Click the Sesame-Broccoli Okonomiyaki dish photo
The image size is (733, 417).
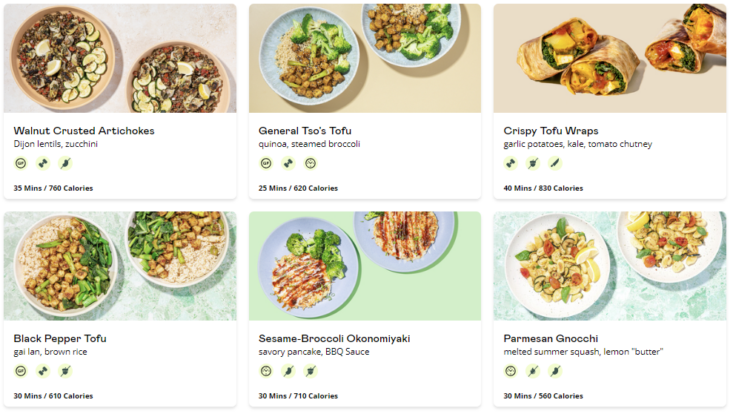(364, 265)
